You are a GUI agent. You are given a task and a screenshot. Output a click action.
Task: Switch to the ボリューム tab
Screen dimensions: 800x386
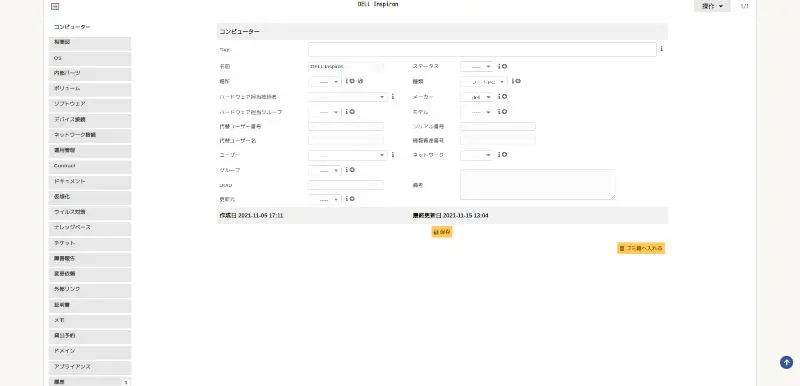click(x=90, y=89)
